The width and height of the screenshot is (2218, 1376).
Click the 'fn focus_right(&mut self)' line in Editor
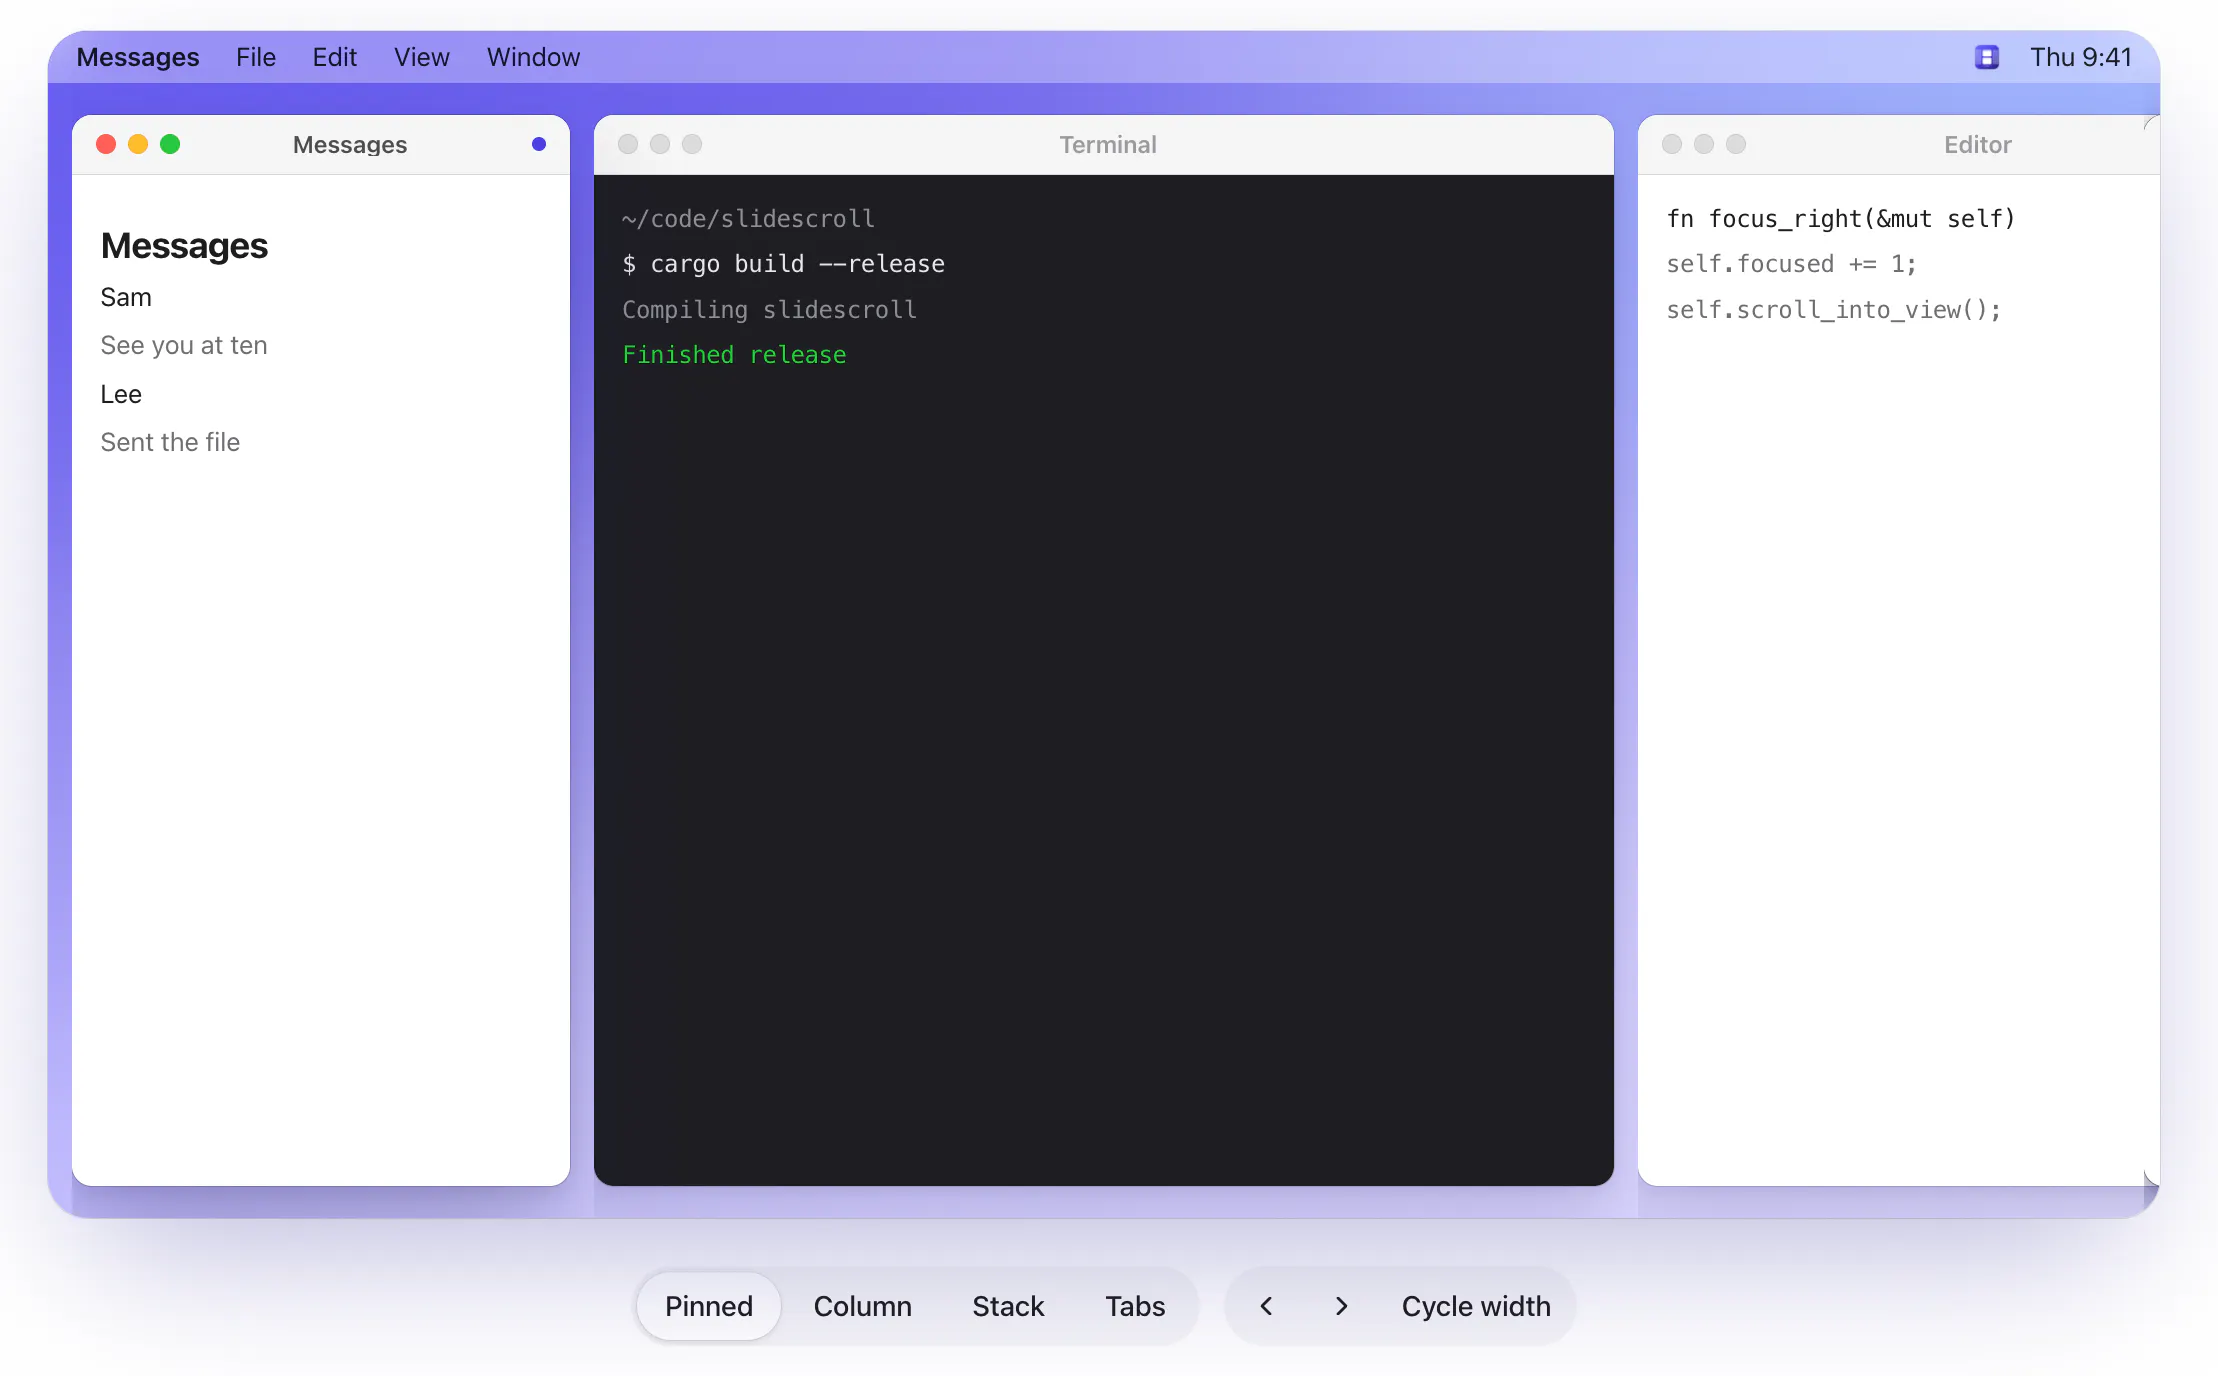[1840, 218]
